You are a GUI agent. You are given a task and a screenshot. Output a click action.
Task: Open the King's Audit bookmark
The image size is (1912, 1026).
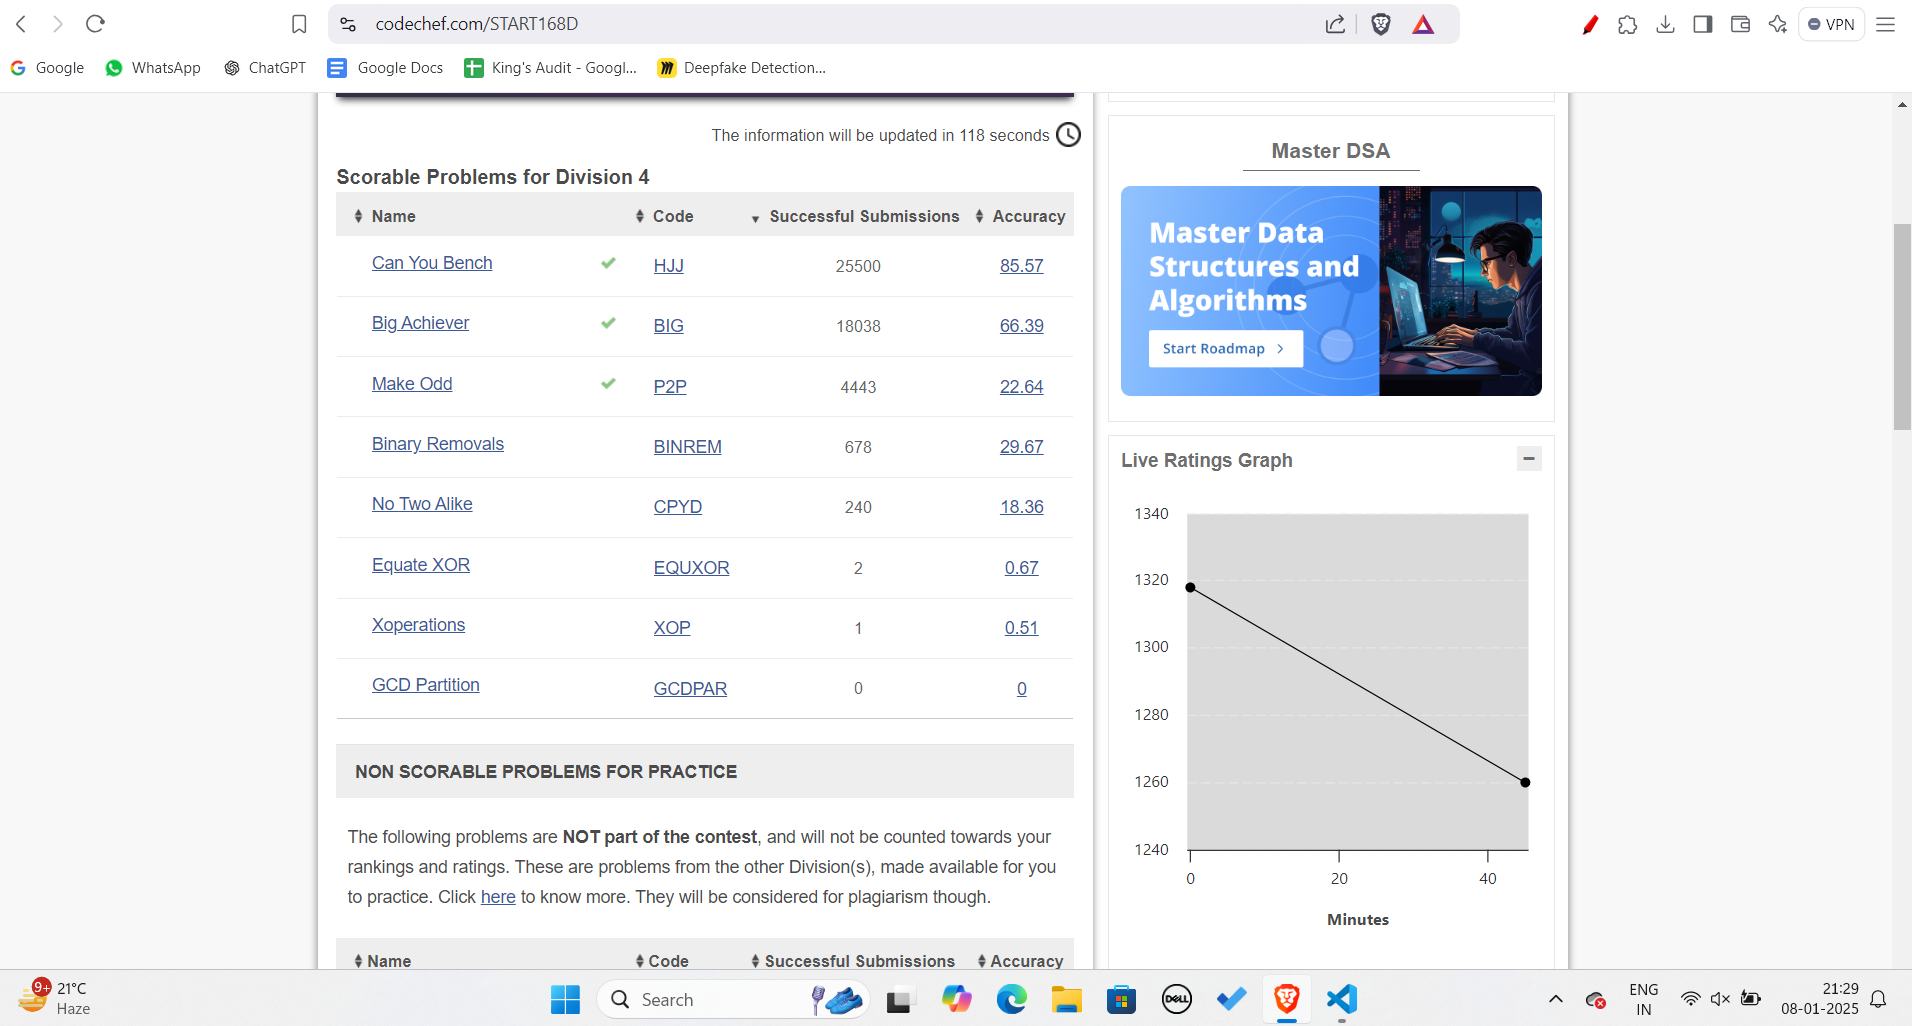pos(551,68)
